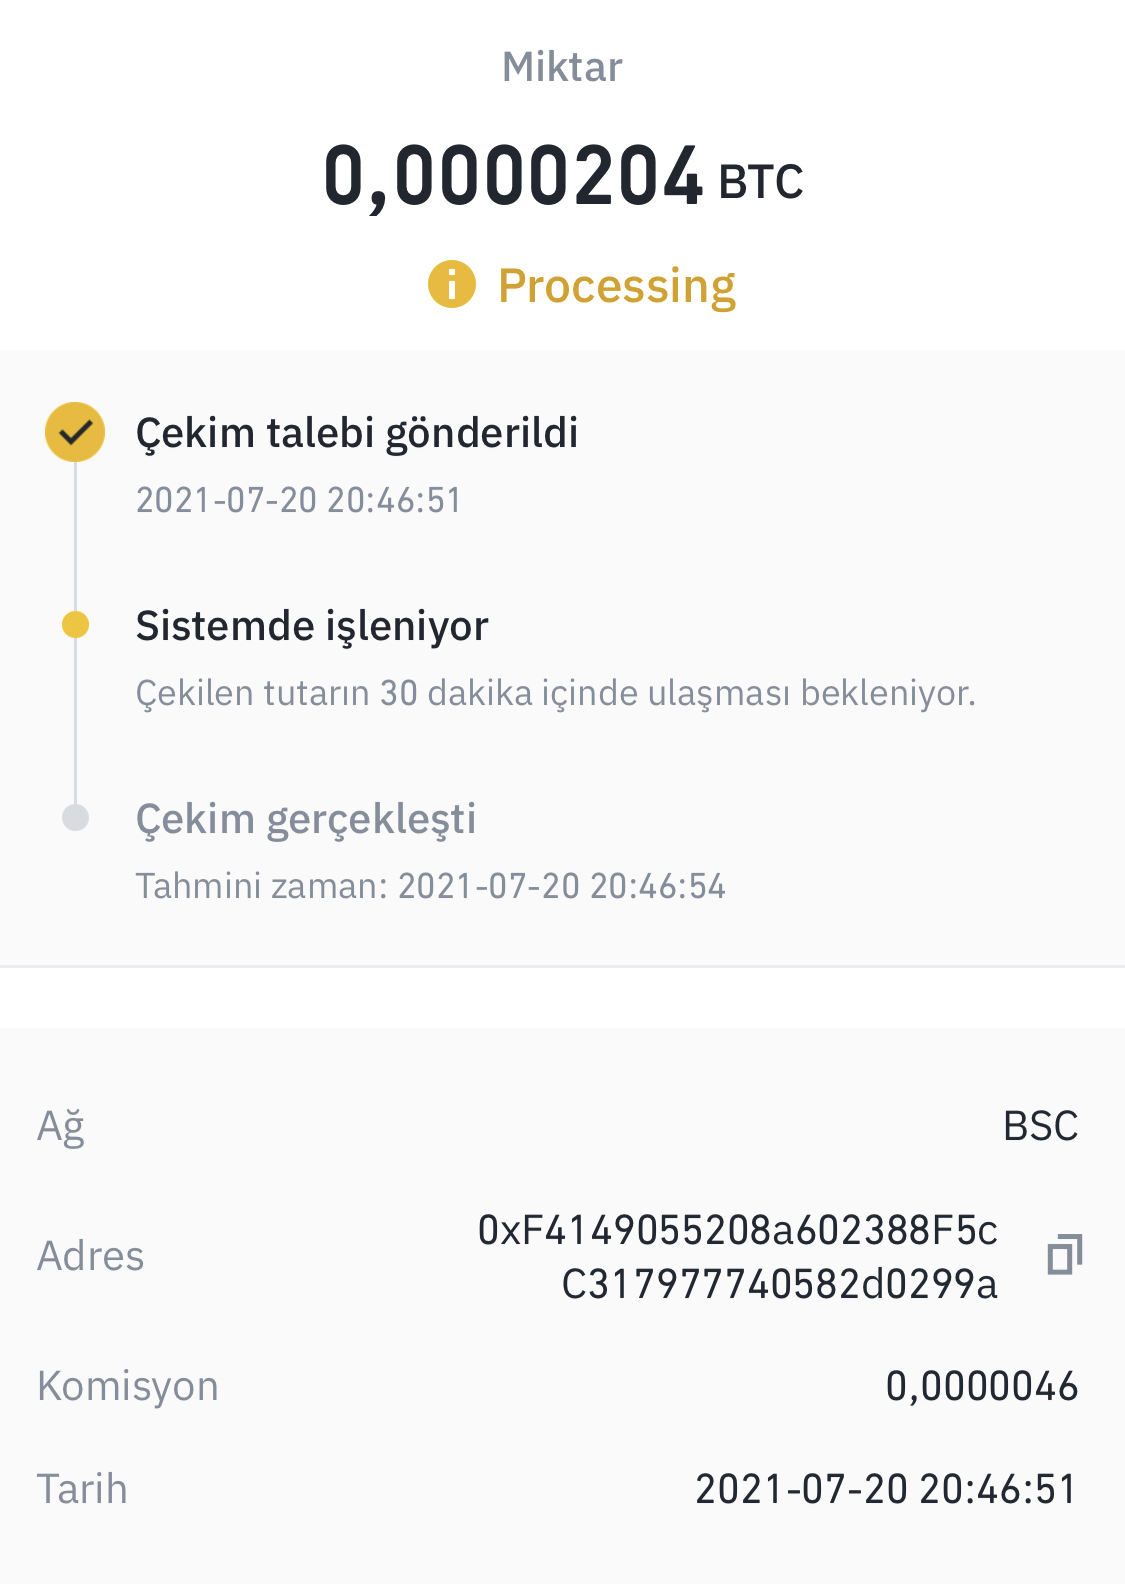Tap the yellow Processing info icon

click(452, 284)
